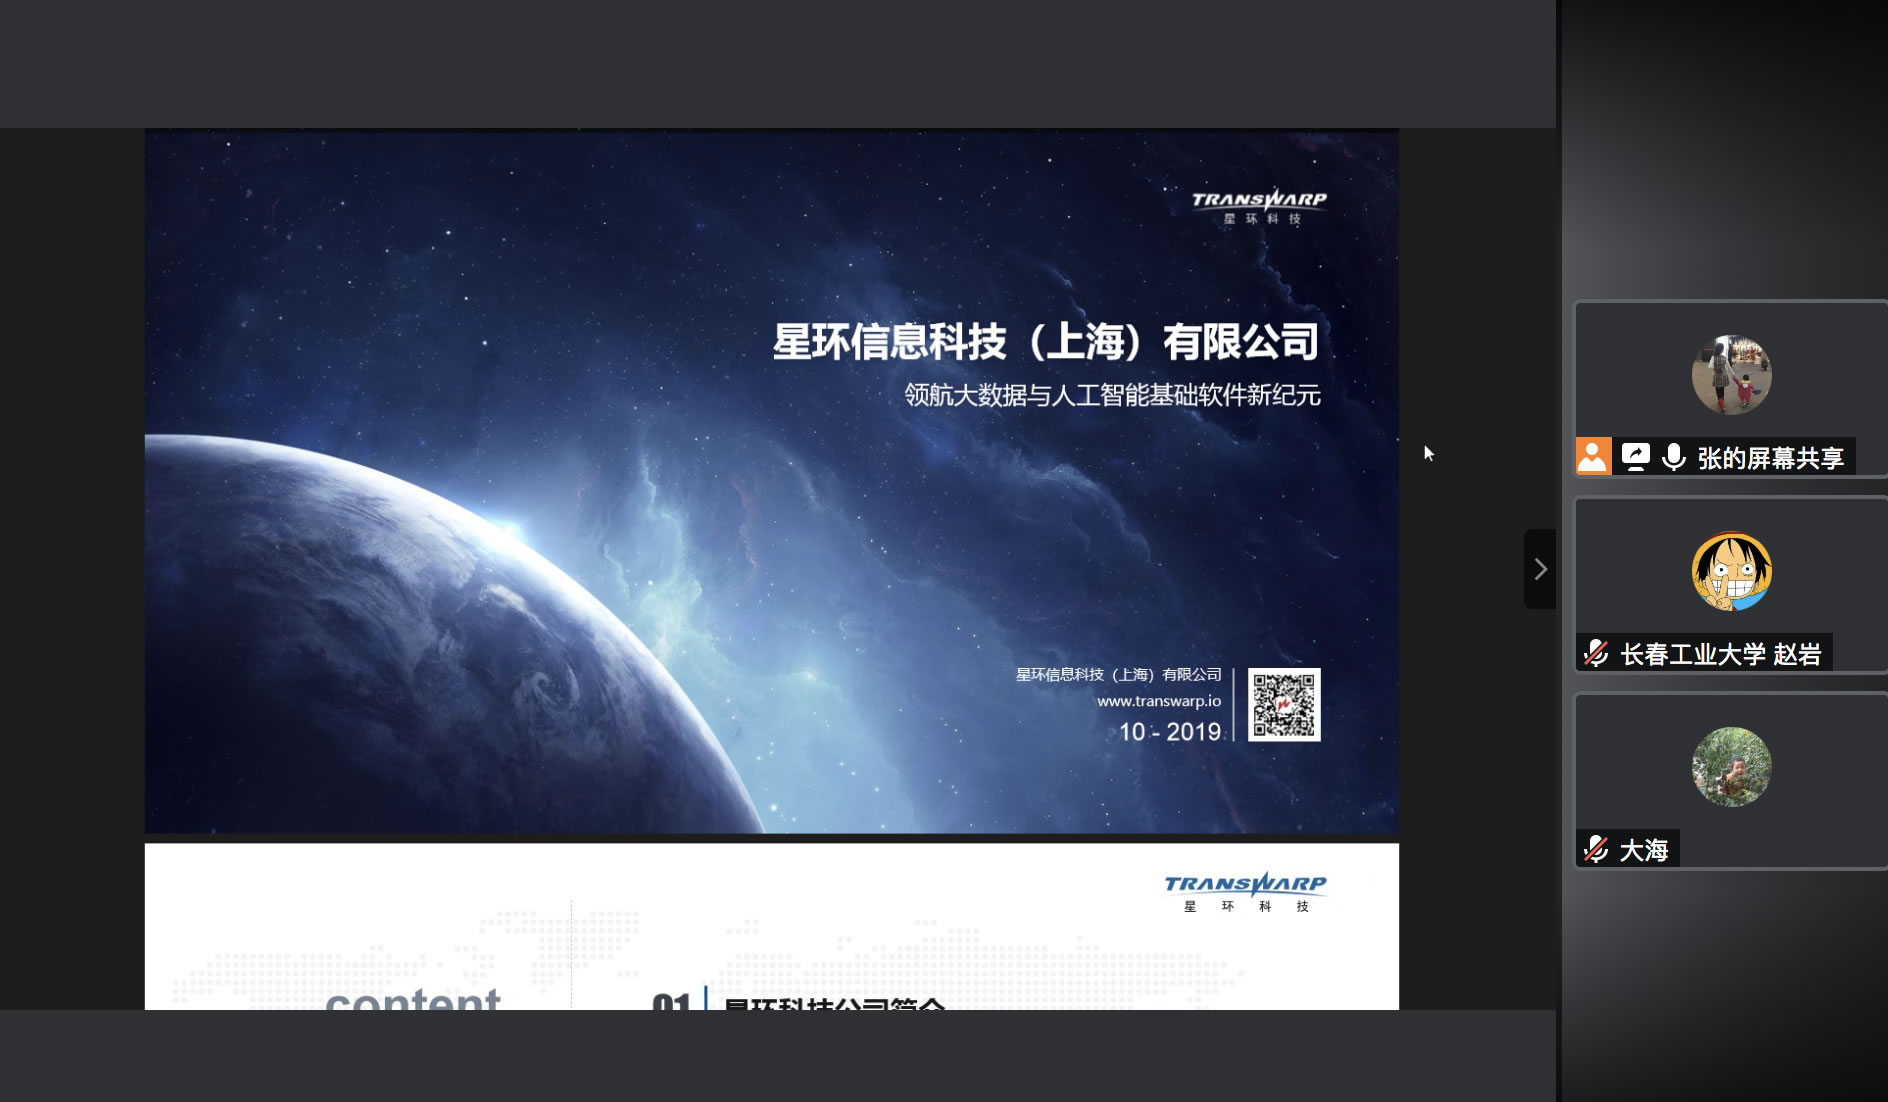The height and width of the screenshot is (1102, 1888).
Task: Click the 星环信息科技（上海）有限公司 slide title
Action: pyautogui.click(x=1045, y=342)
